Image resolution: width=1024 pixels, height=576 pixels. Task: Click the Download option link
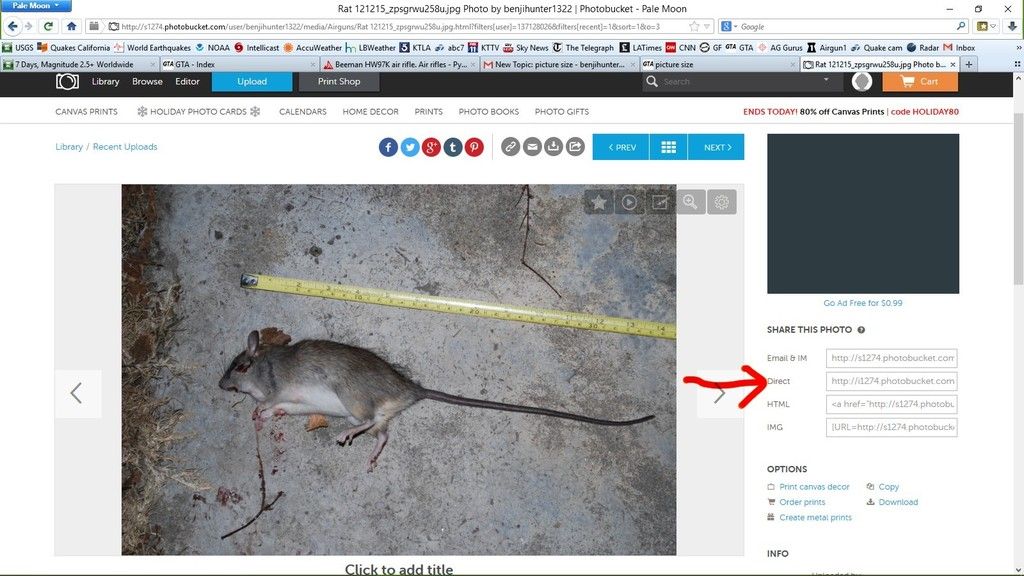(892, 502)
